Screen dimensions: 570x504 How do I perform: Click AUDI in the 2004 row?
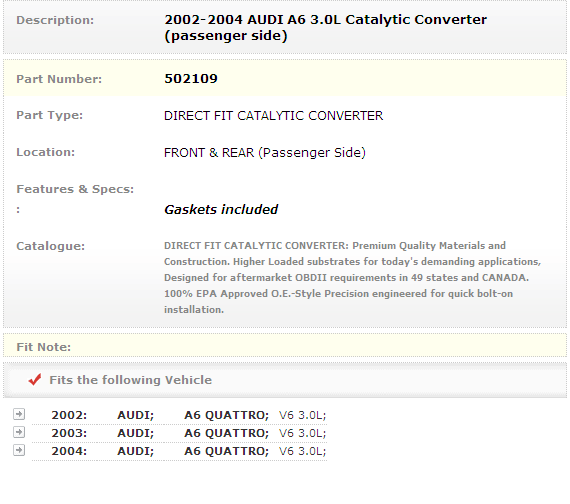pyautogui.click(x=136, y=451)
